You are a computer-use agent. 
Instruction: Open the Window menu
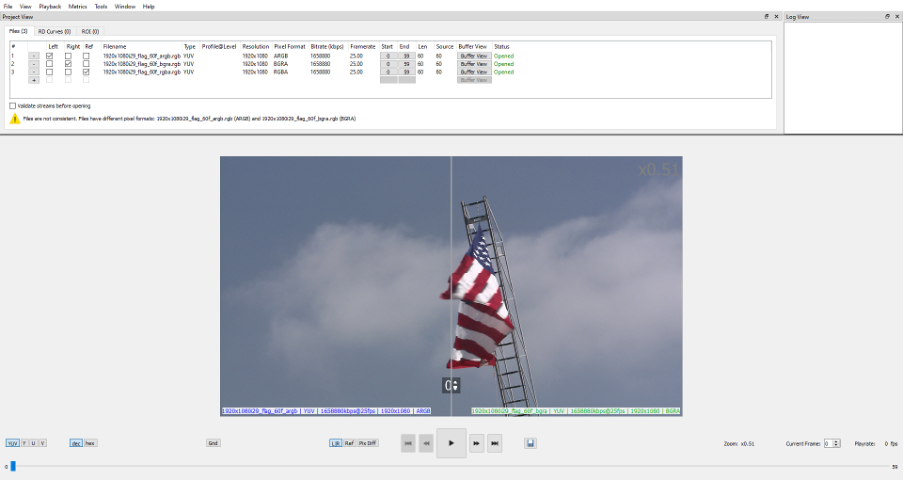[x=125, y=6]
